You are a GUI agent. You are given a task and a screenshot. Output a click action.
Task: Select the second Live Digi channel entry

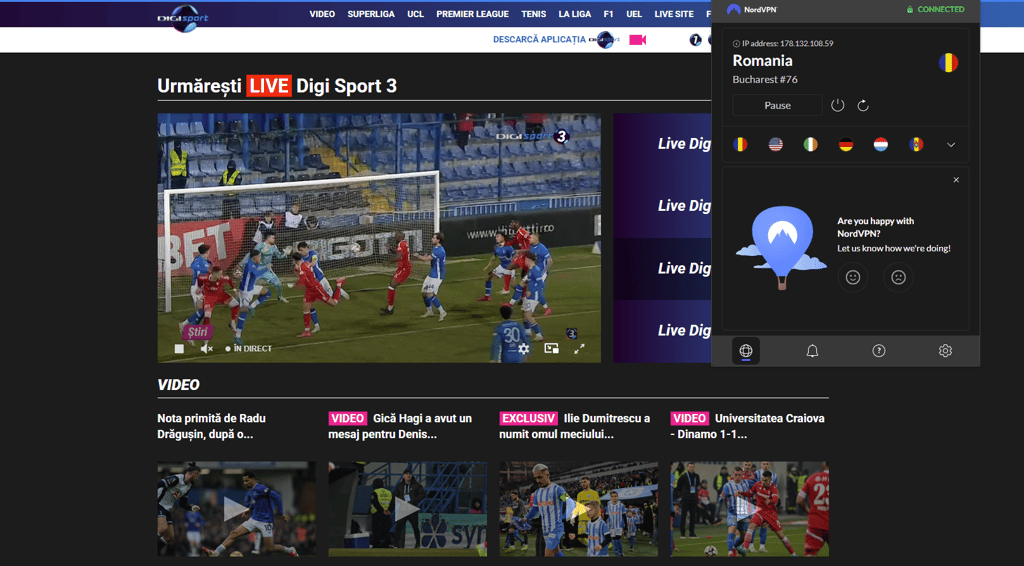point(662,206)
